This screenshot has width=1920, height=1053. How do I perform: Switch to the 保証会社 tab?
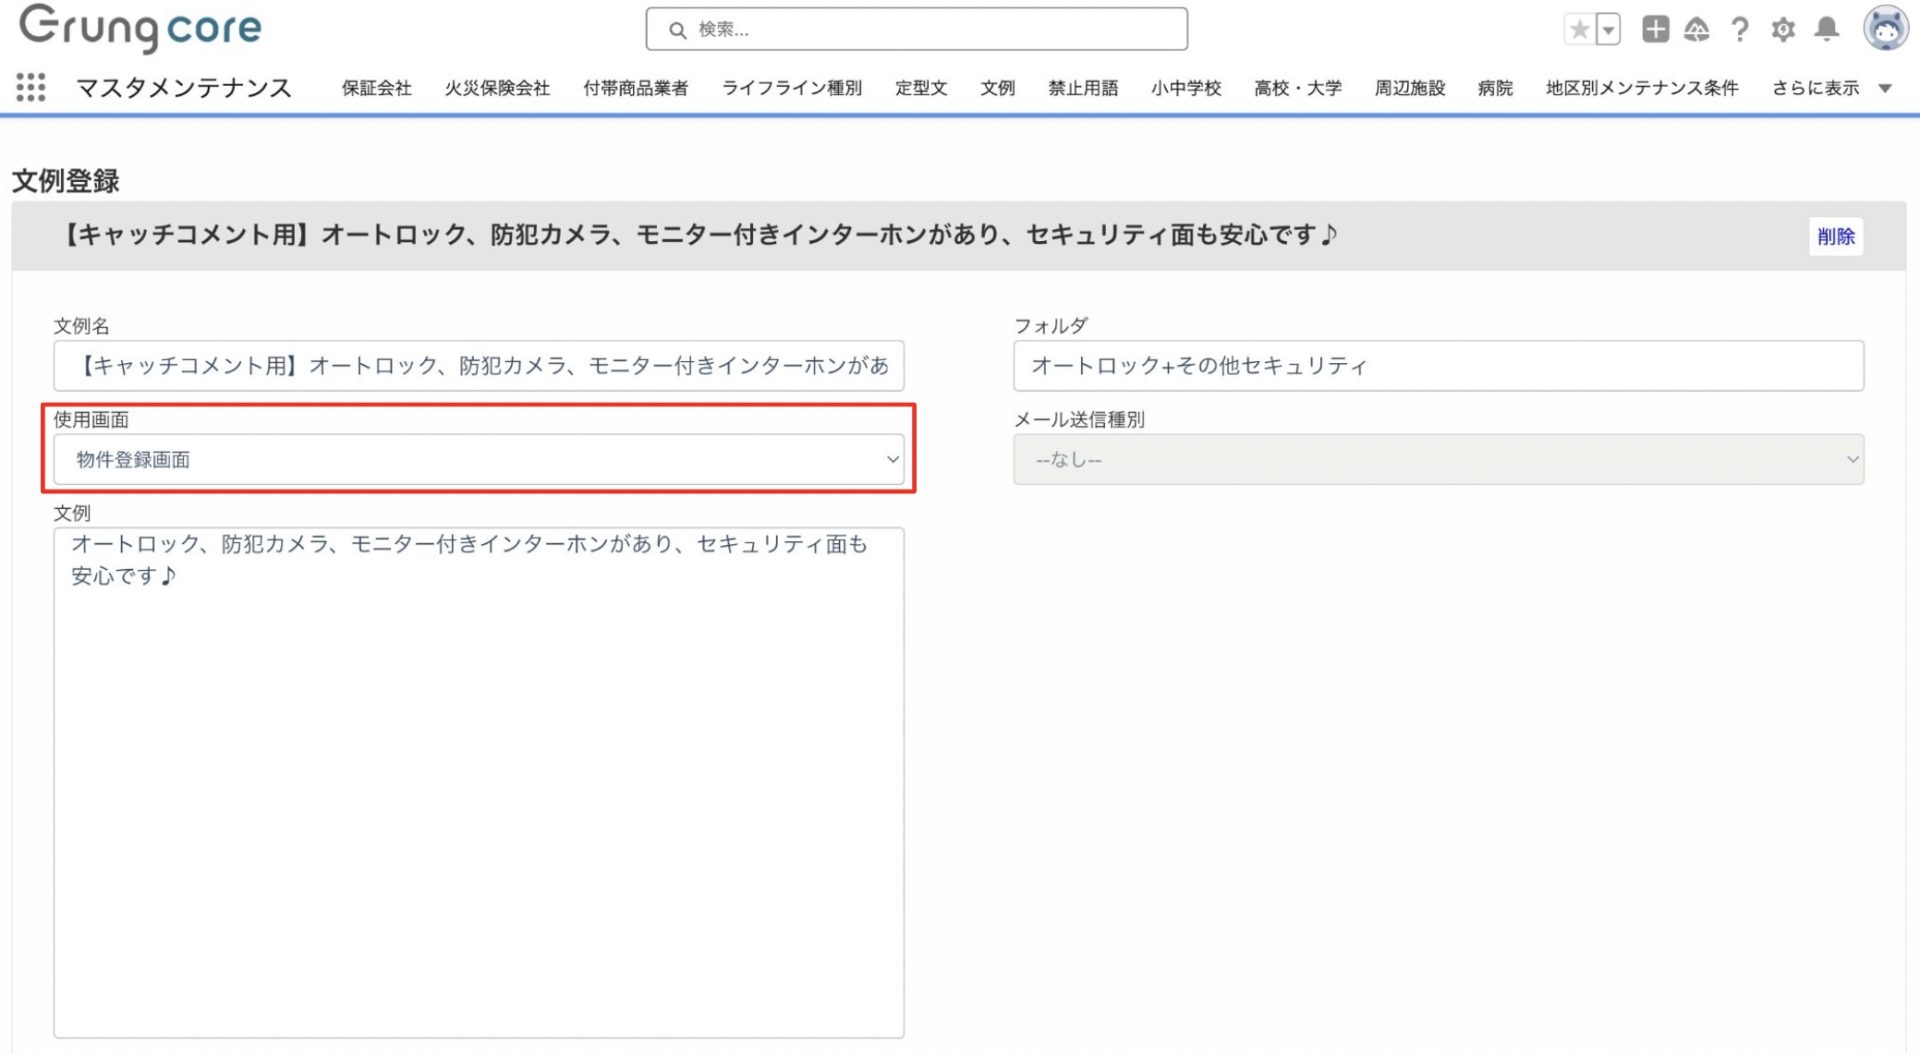[376, 88]
